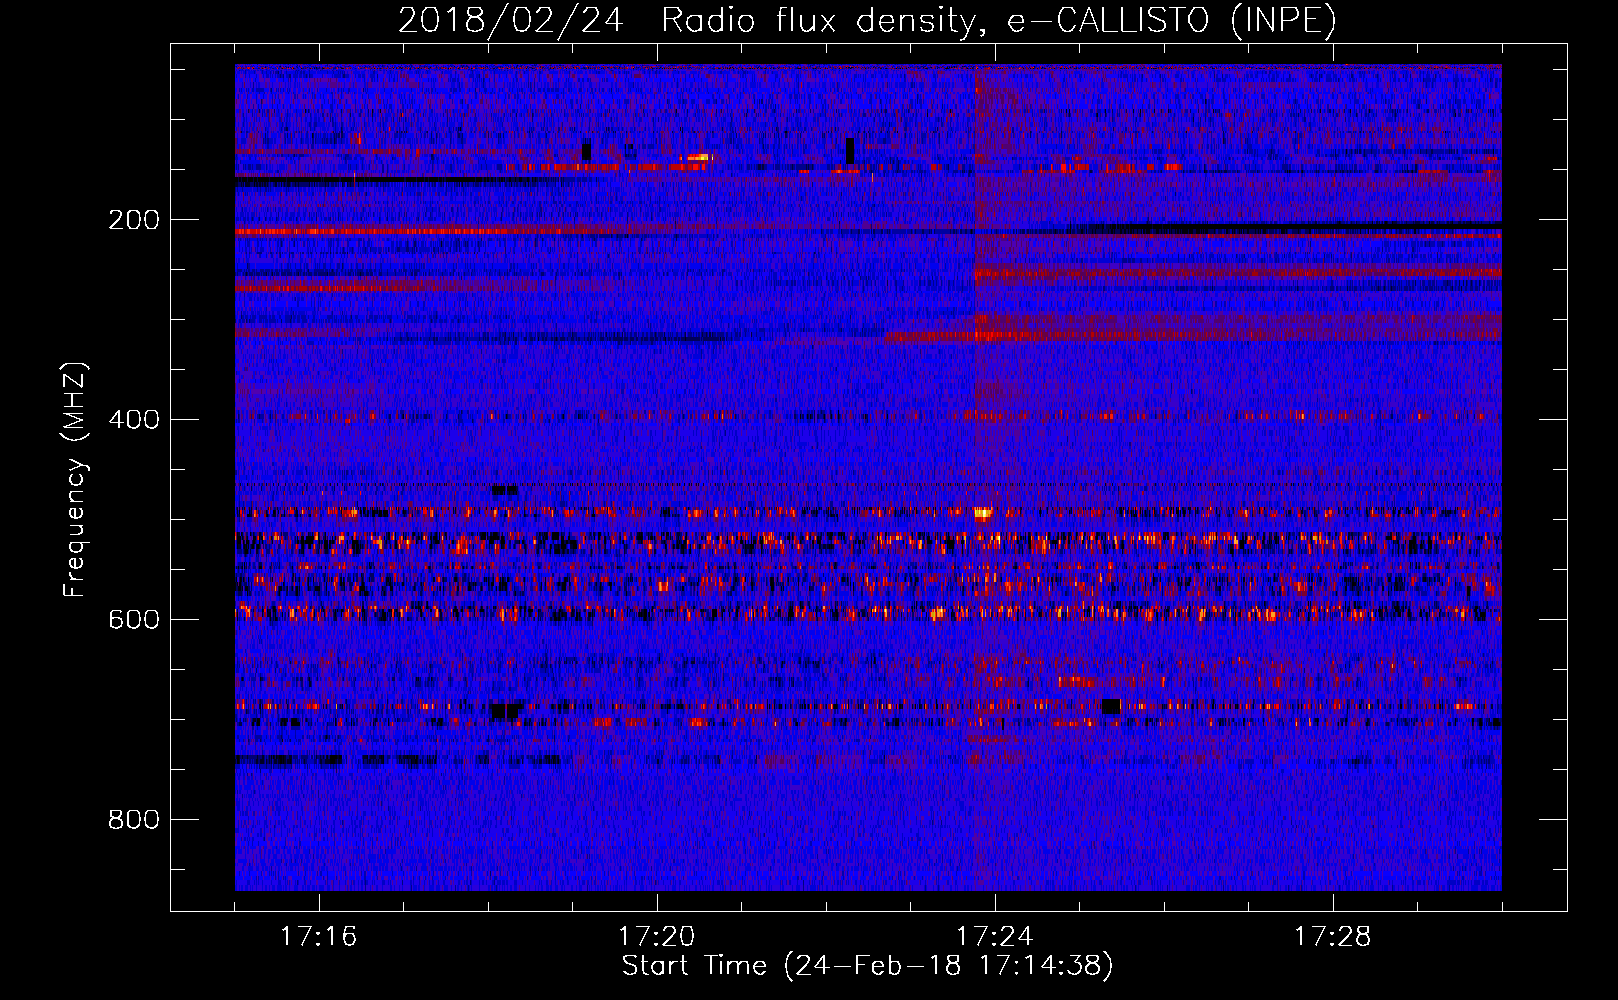Click the bright burst near 17:24 at 500 MHz

(982, 513)
